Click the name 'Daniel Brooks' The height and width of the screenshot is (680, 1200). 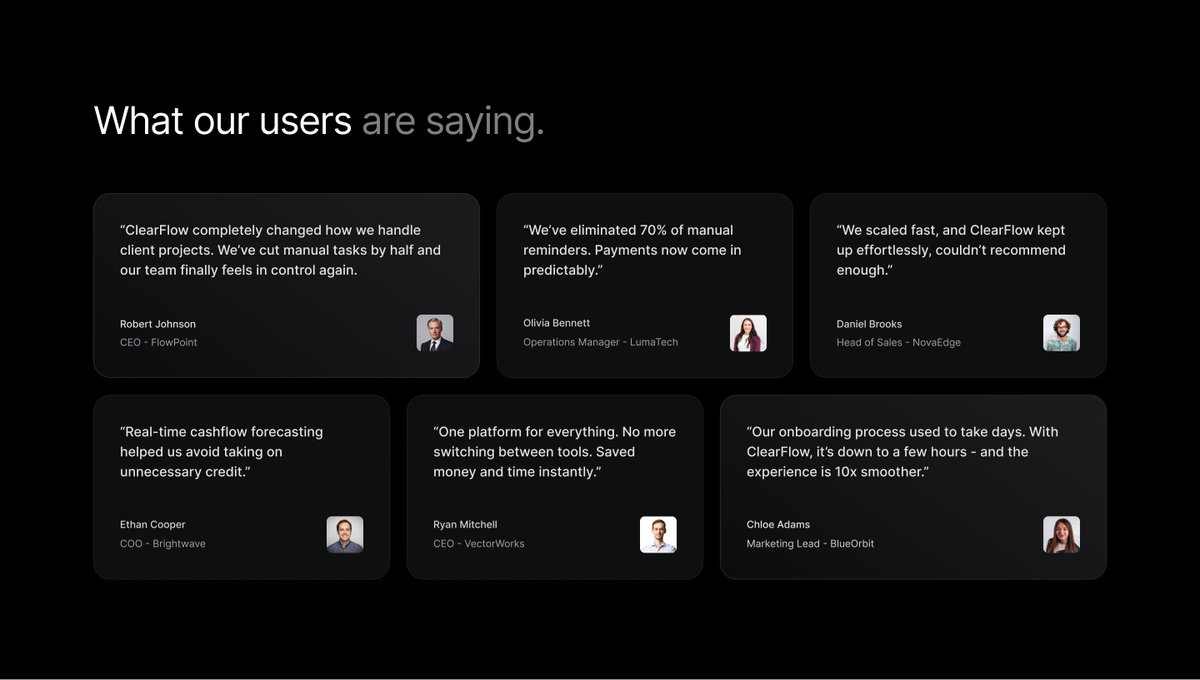point(869,324)
